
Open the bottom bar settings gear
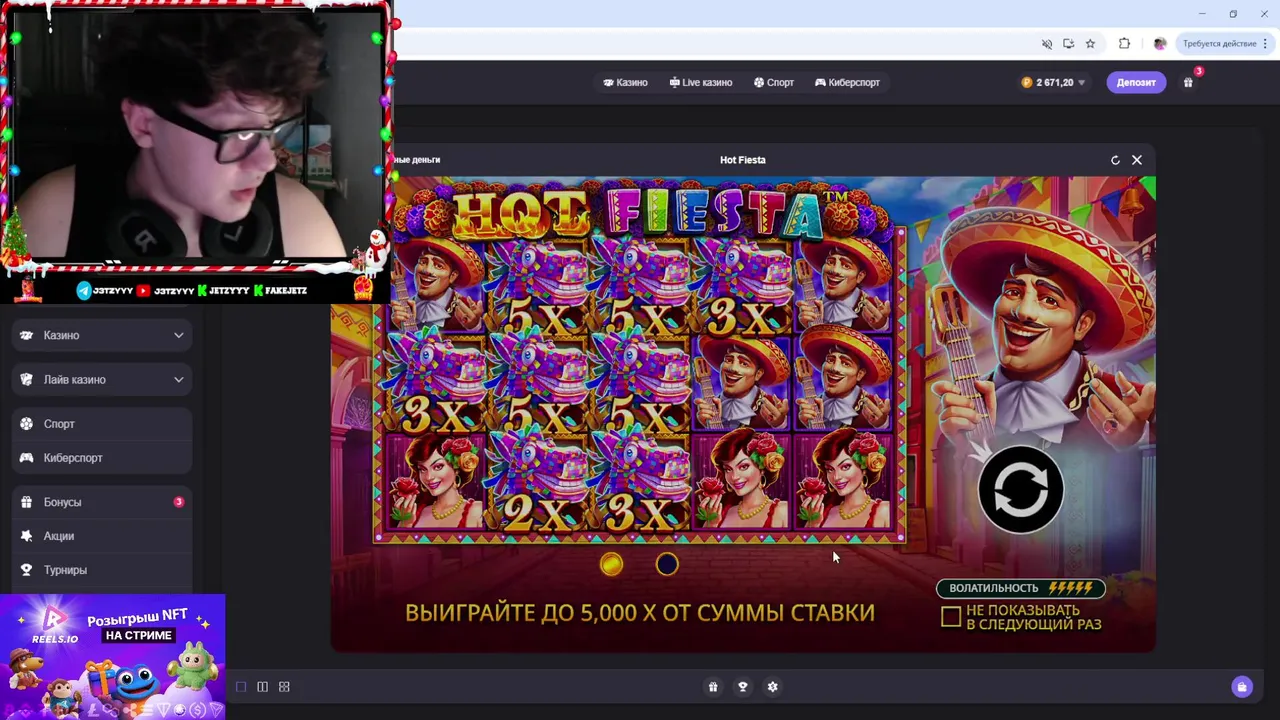pyautogui.click(x=772, y=687)
